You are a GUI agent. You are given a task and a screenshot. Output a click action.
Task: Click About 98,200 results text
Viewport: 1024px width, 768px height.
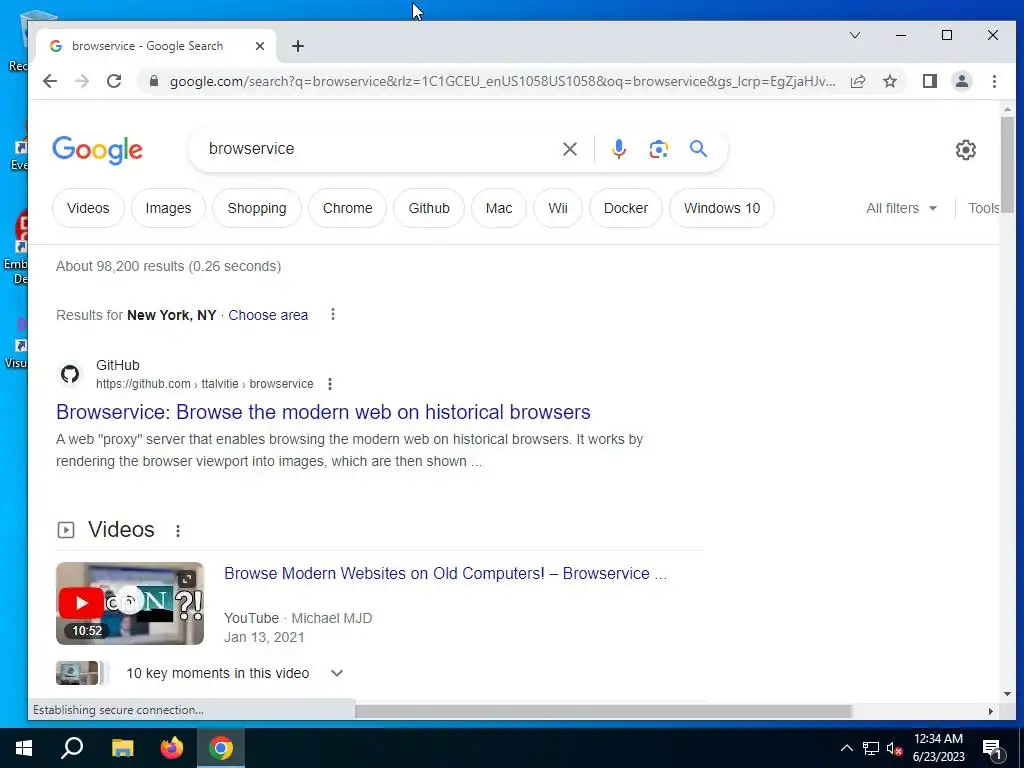coord(168,266)
